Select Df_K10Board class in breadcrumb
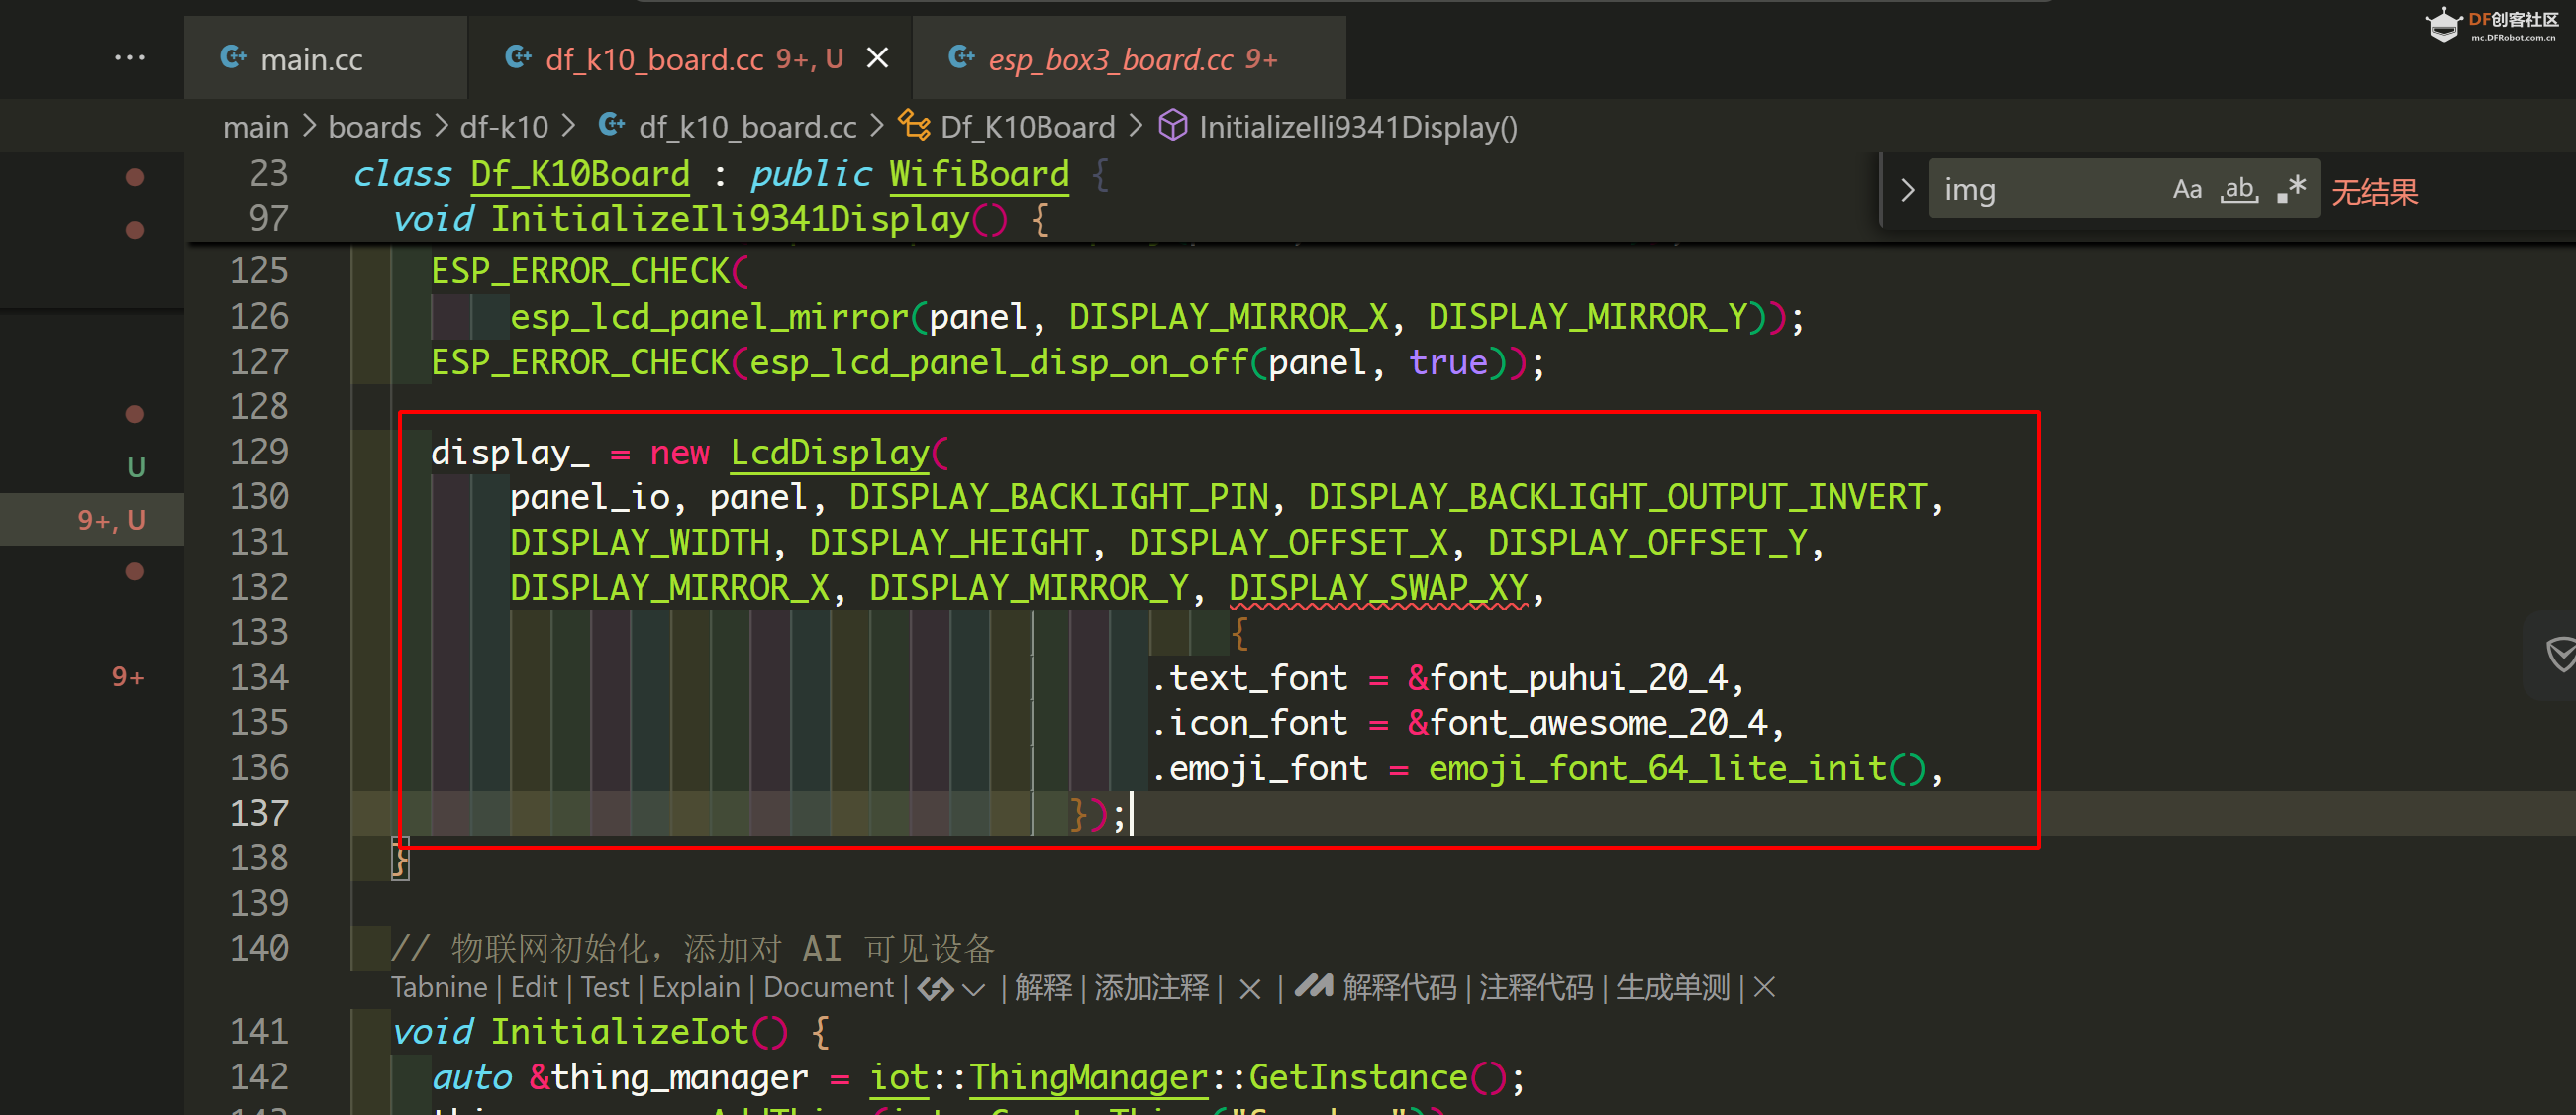This screenshot has height=1115, width=2576. (x=1027, y=127)
